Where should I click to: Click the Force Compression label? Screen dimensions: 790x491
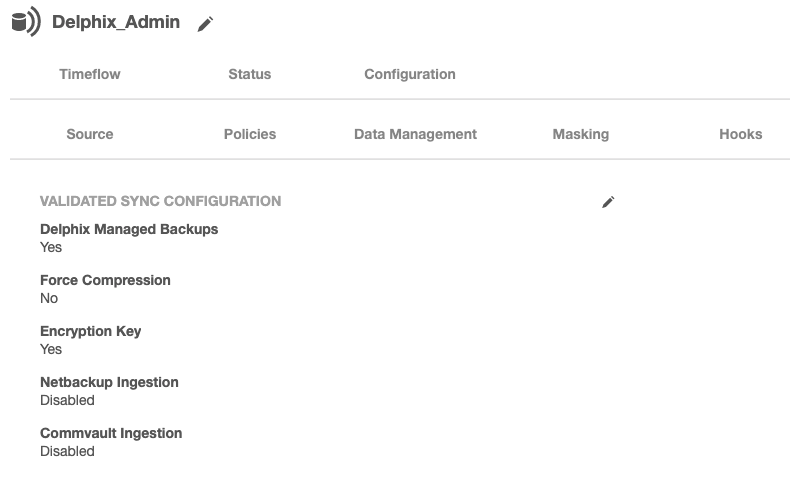point(105,280)
